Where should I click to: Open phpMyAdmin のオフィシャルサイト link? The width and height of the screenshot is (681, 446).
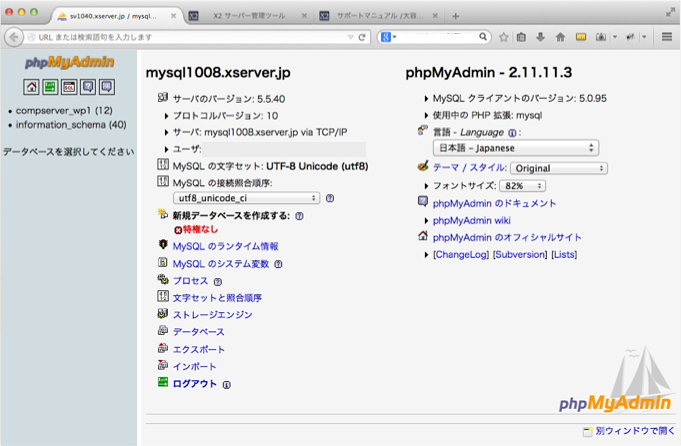coord(507,238)
